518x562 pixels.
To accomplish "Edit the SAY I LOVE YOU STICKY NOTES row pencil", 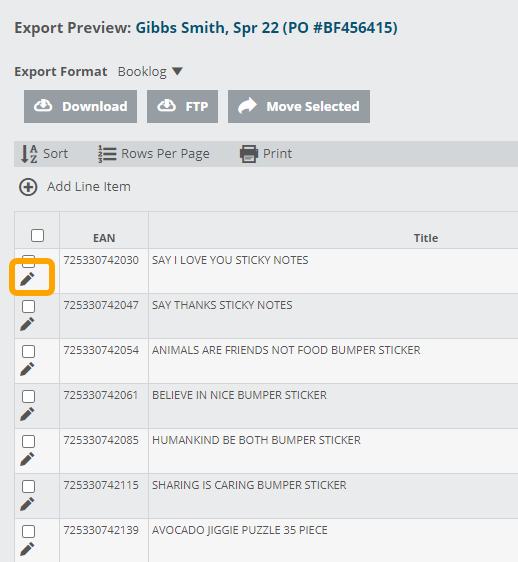I will [x=27, y=279].
